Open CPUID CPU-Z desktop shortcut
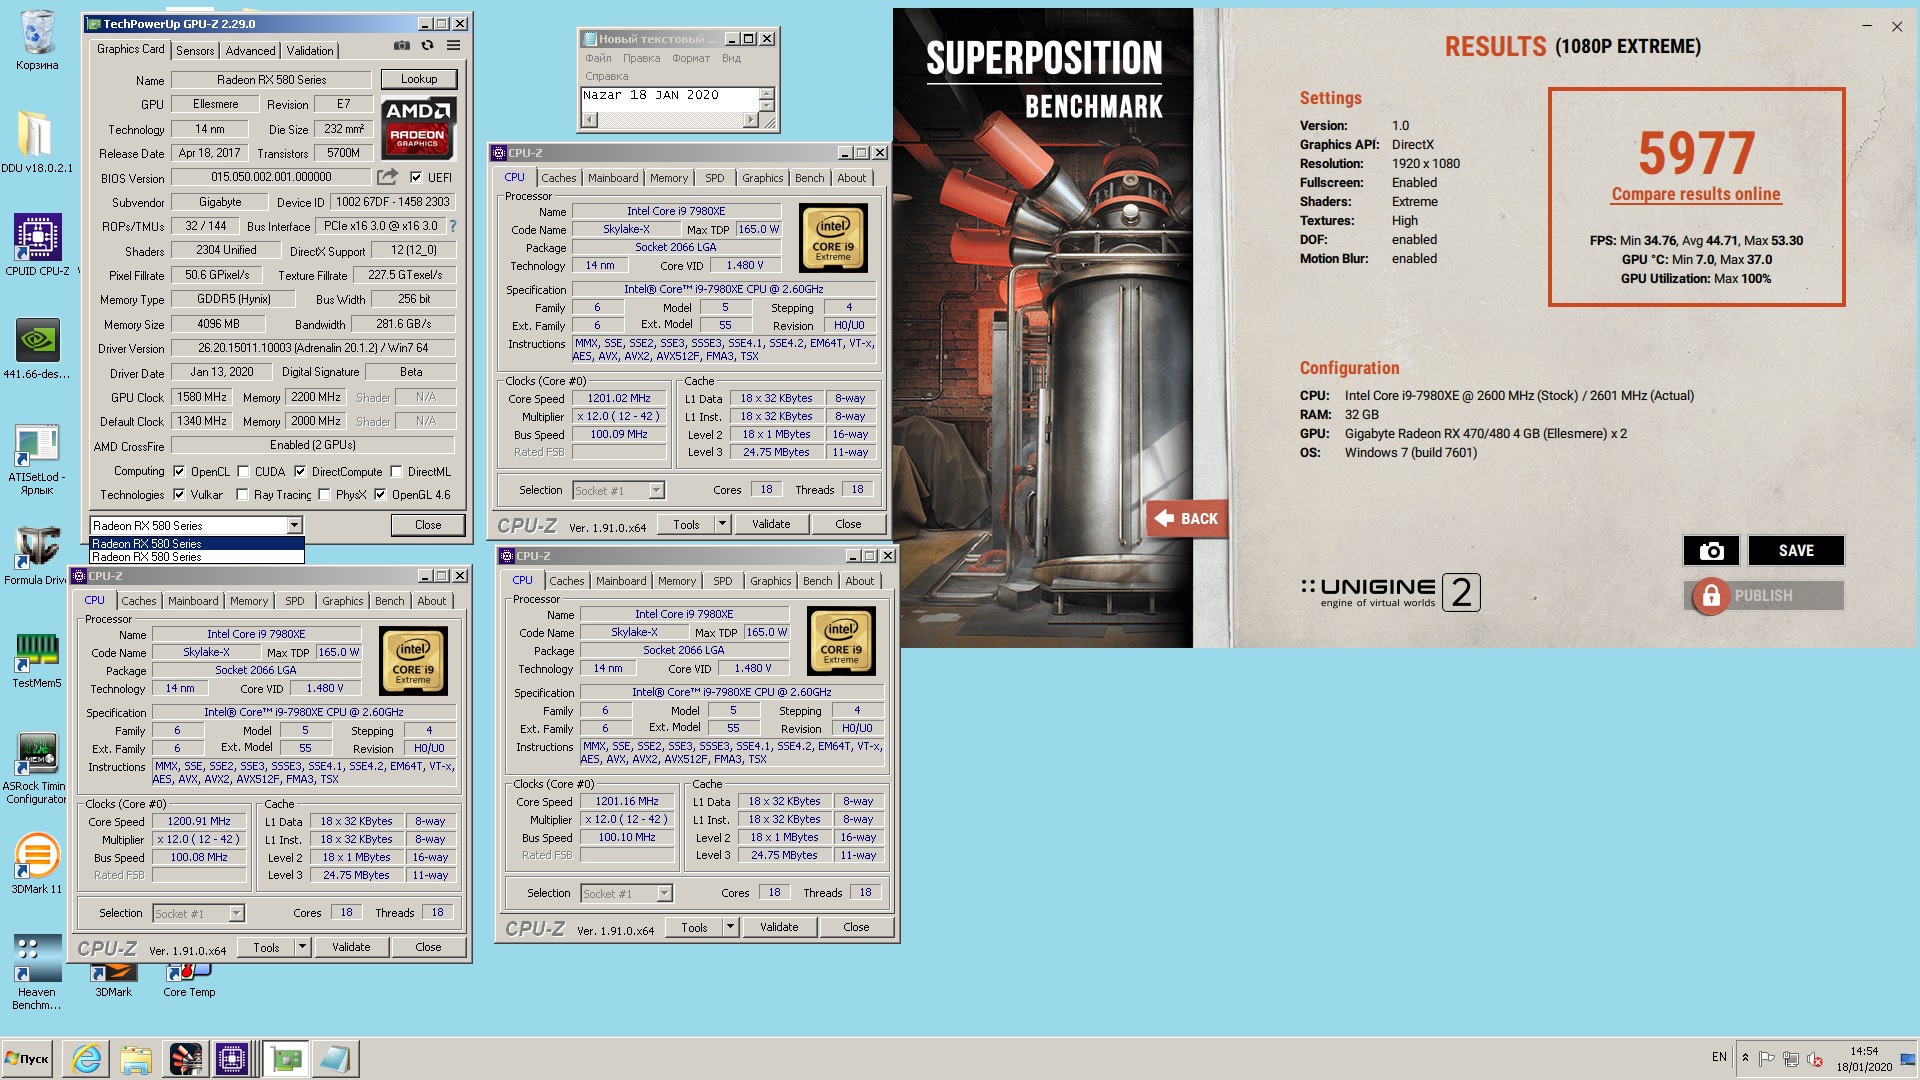The height and width of the screenshot is (1080, 1920). 37,246
